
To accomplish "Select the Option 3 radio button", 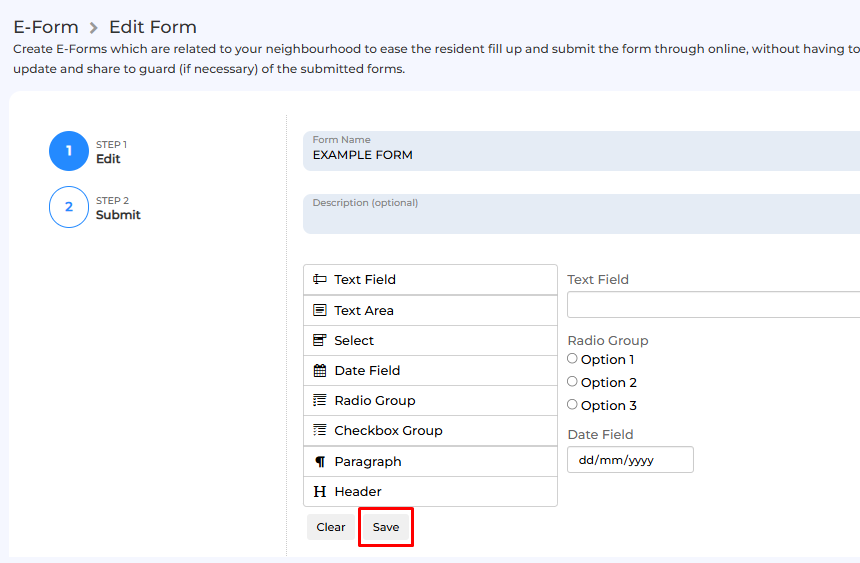I will [x=572, y=404].
